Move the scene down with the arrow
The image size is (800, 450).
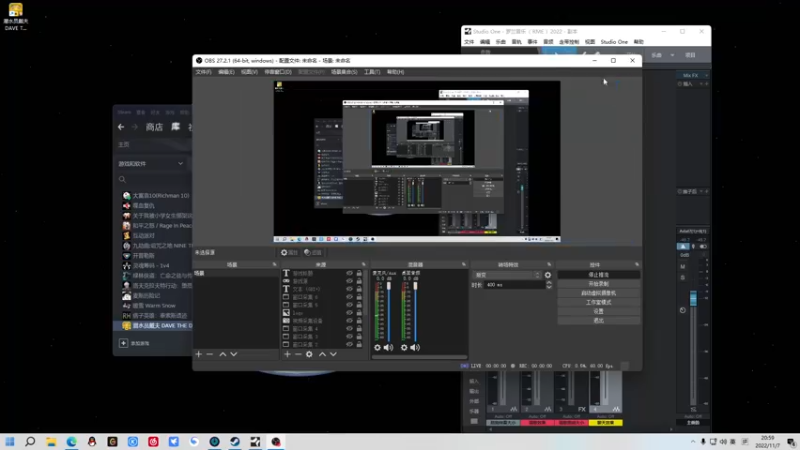234,354
